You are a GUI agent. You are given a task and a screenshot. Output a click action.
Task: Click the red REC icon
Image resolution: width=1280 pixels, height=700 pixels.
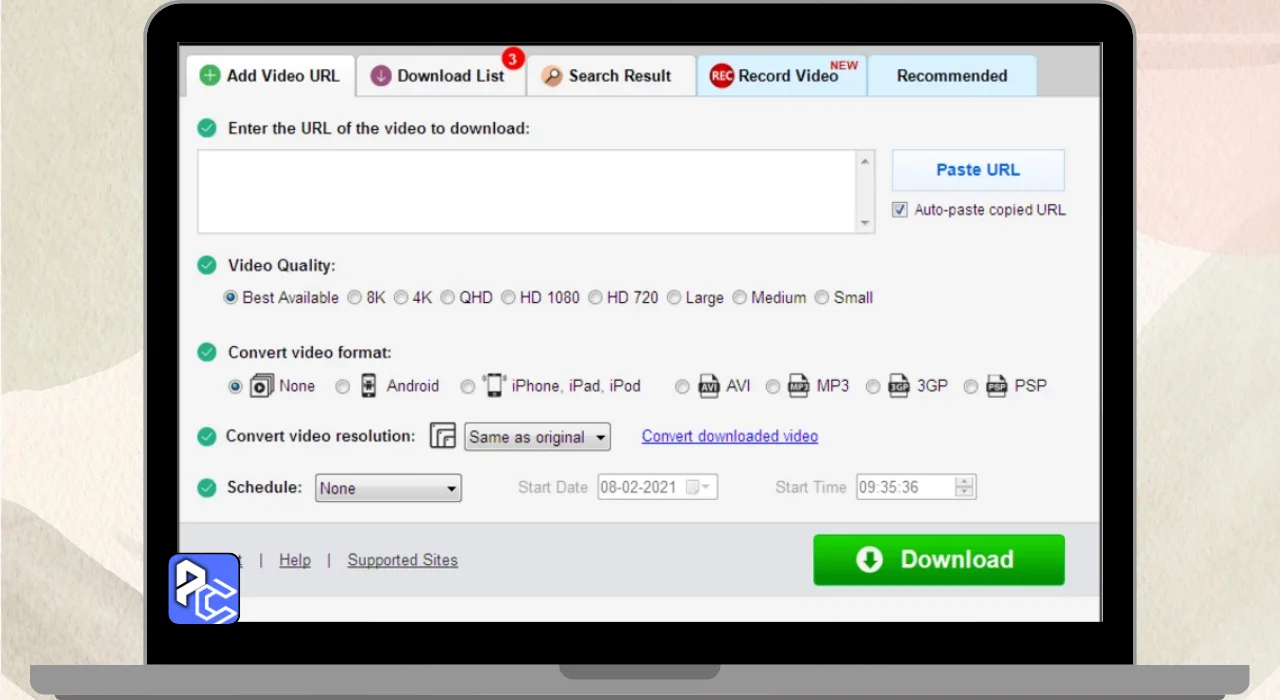721,76
